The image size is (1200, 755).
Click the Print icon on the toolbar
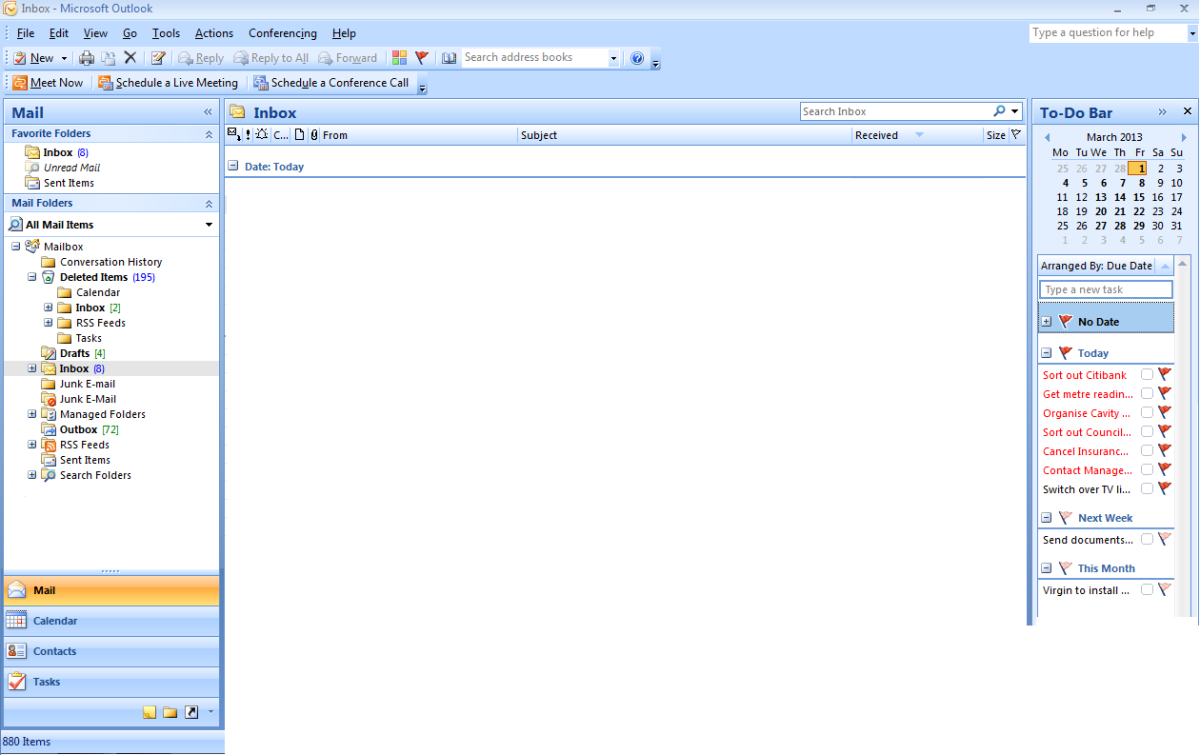point(86,57)
